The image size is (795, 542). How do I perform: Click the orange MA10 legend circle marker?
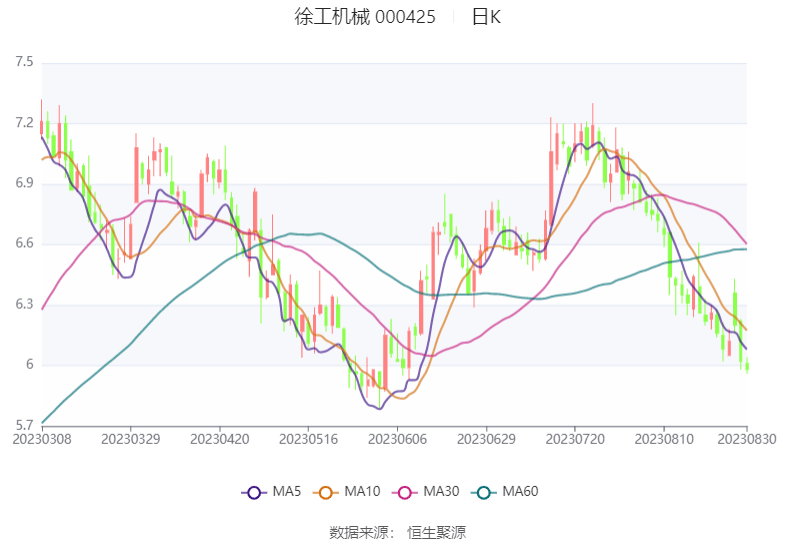(x=325, y=492)
